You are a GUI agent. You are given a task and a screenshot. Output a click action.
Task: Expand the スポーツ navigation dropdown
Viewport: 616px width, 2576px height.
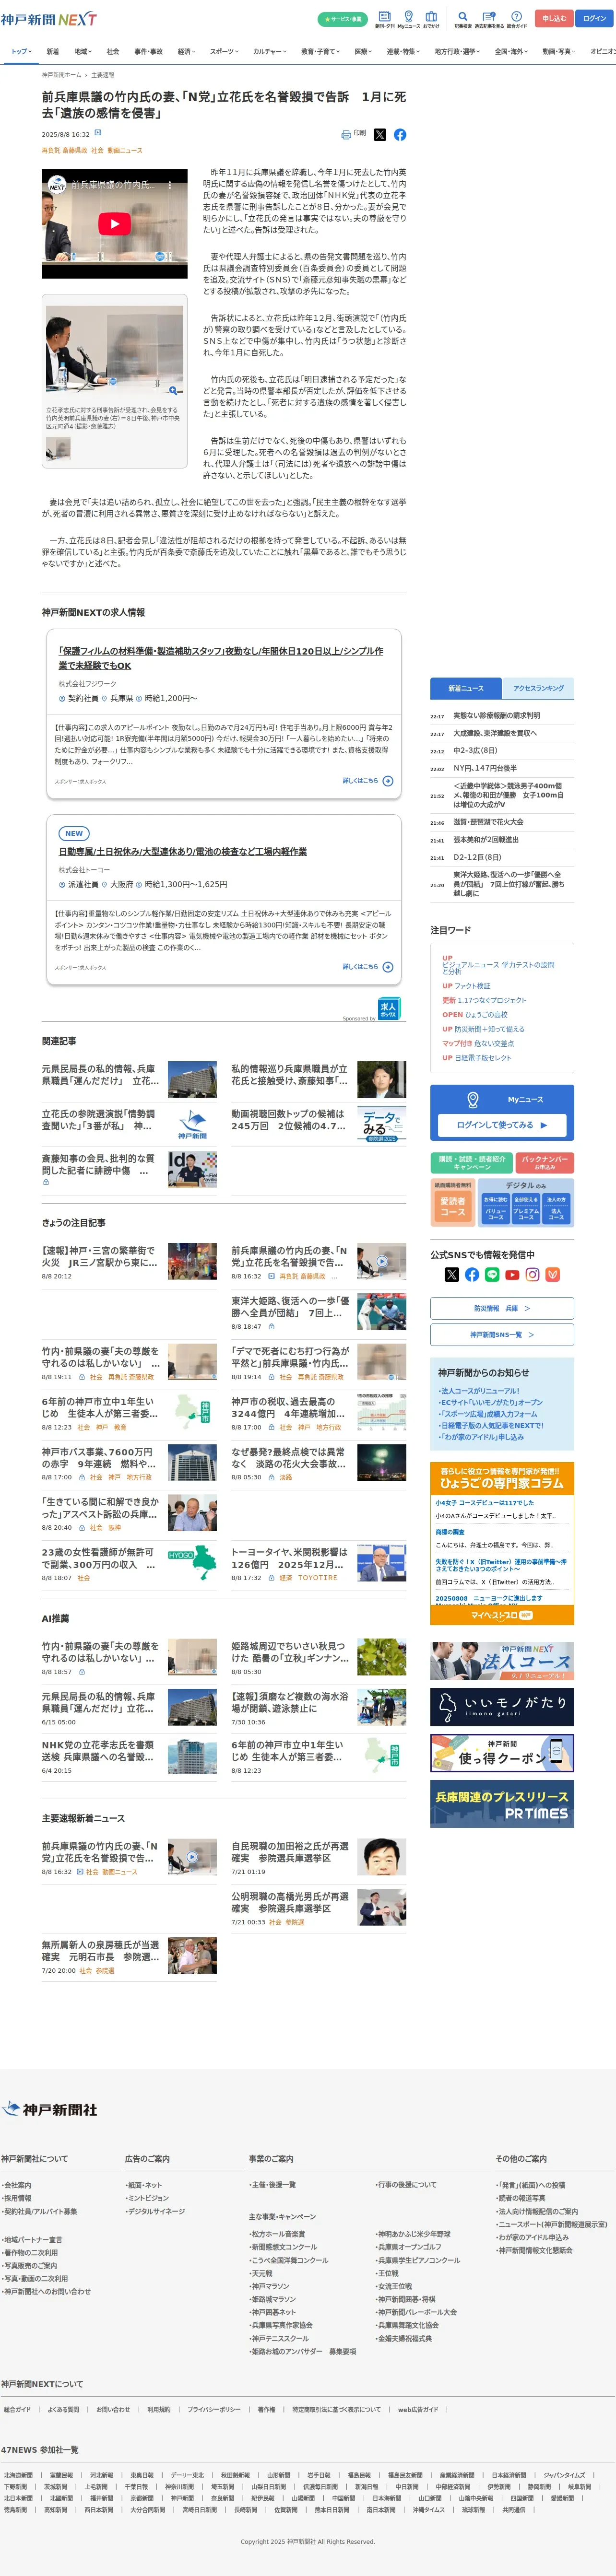[x=224, y=51]
